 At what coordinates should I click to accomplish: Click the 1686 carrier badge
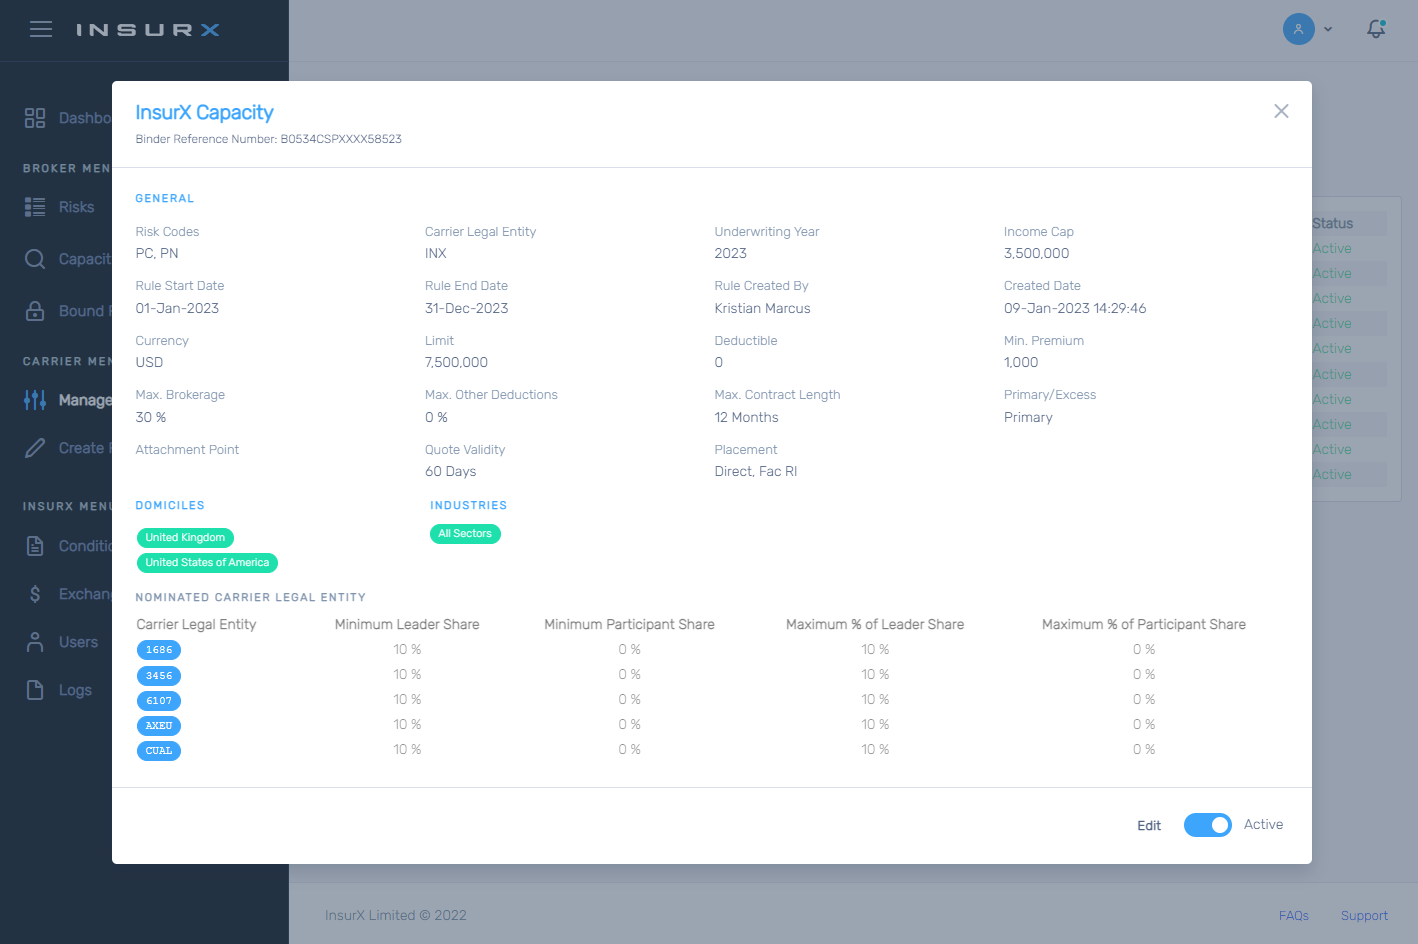pyautogui.click(x=159, y=650)
